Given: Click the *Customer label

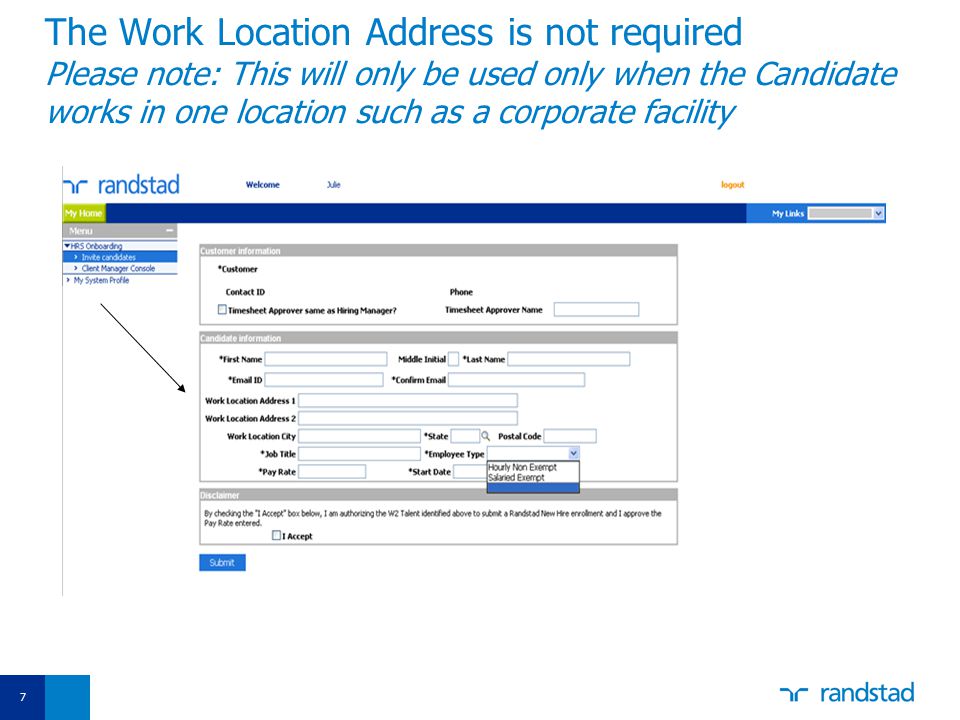Looking at the screenshot, I should 238,269.
